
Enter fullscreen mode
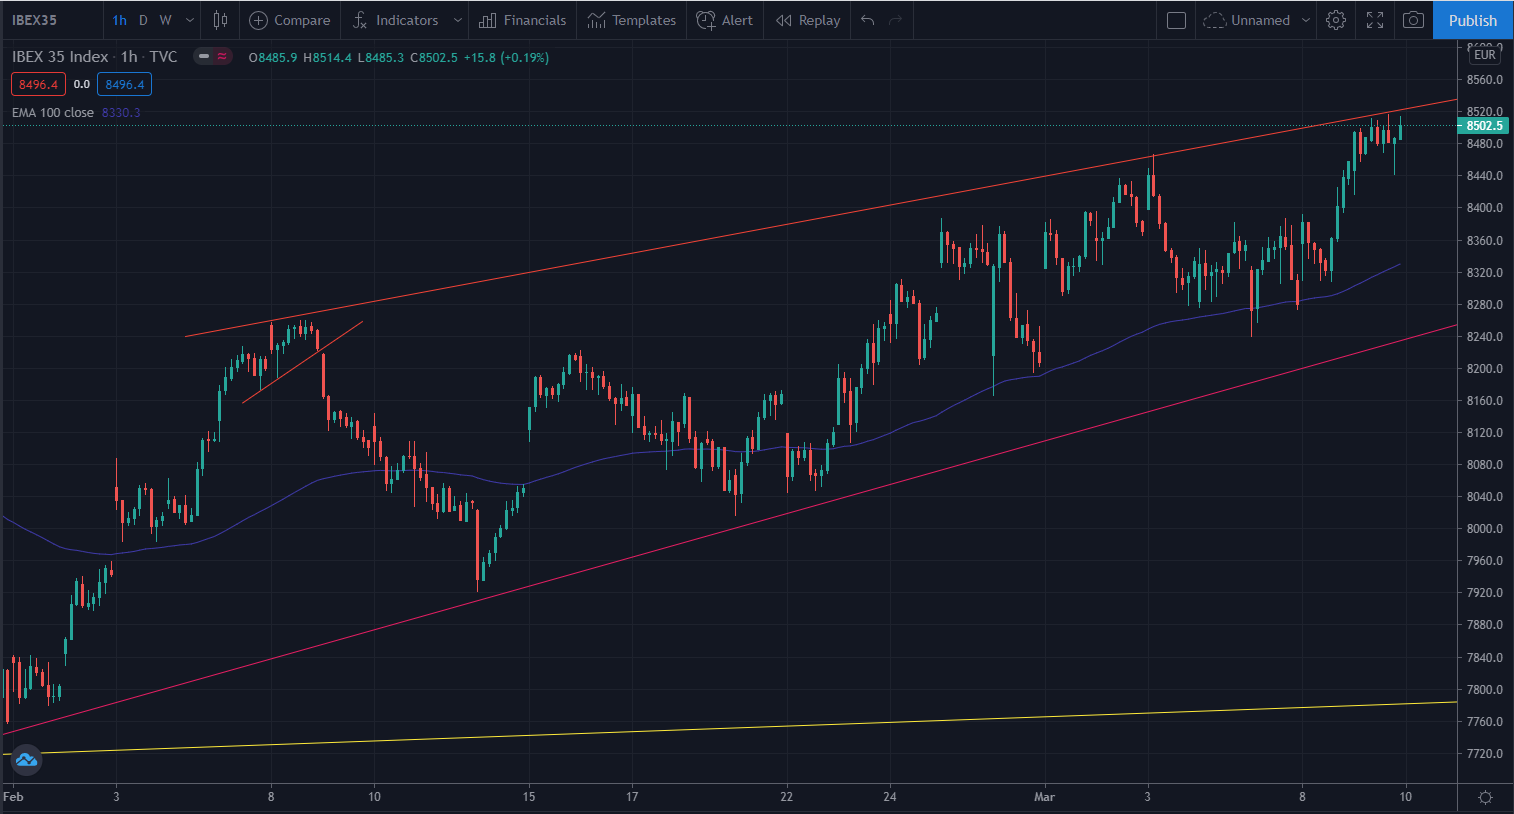(x=1375, y=20)
